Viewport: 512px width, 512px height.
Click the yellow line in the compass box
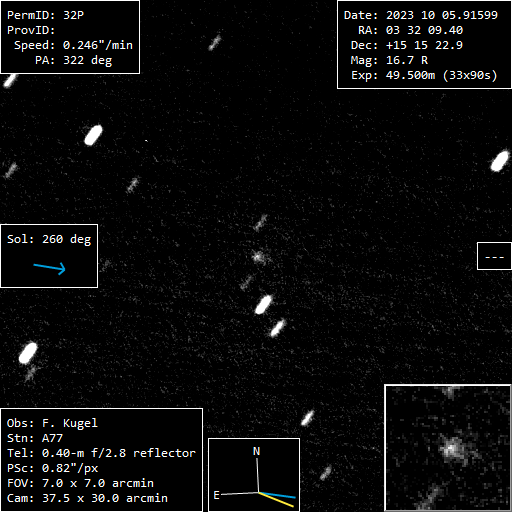tap(276, 500)
